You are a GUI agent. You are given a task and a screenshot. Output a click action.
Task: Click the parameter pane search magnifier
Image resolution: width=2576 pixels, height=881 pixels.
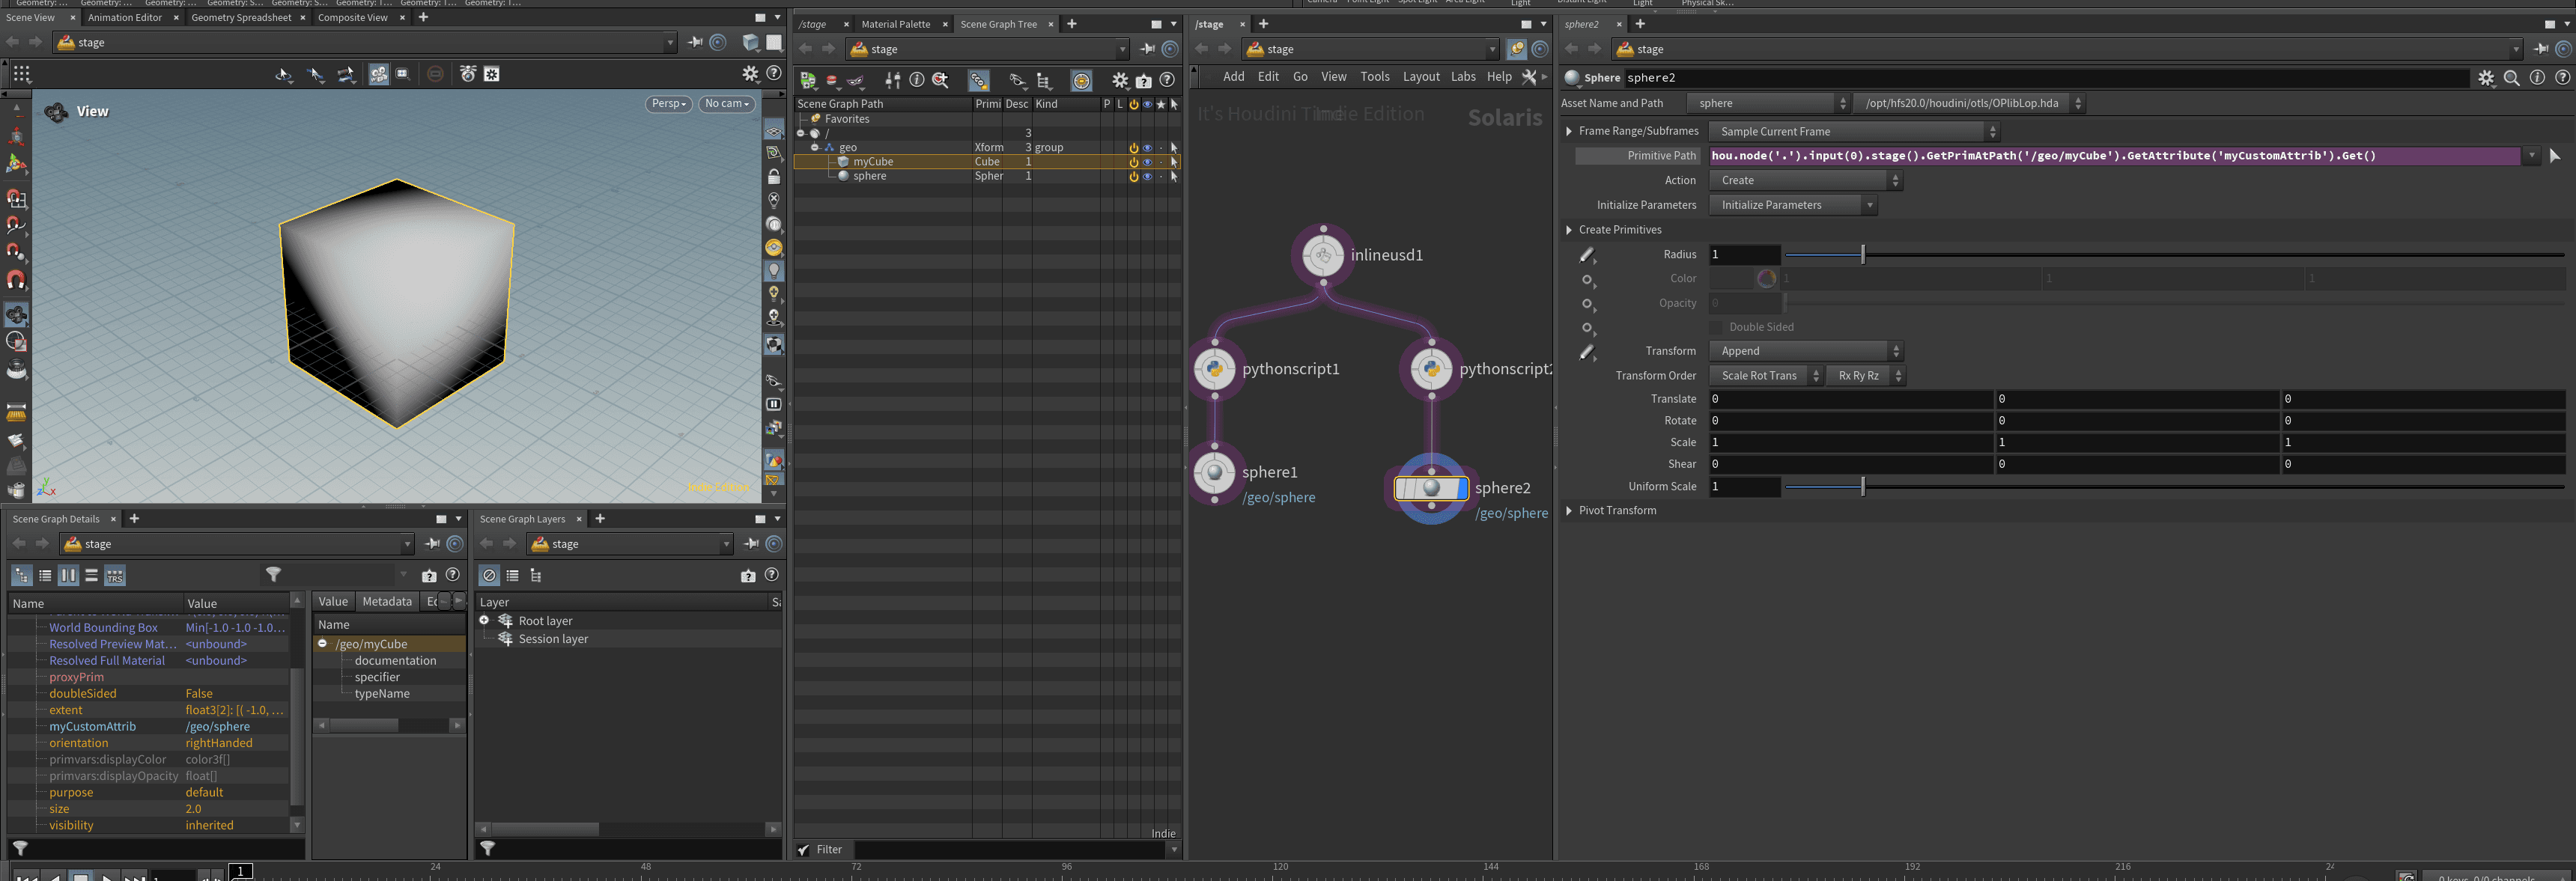2511,78
